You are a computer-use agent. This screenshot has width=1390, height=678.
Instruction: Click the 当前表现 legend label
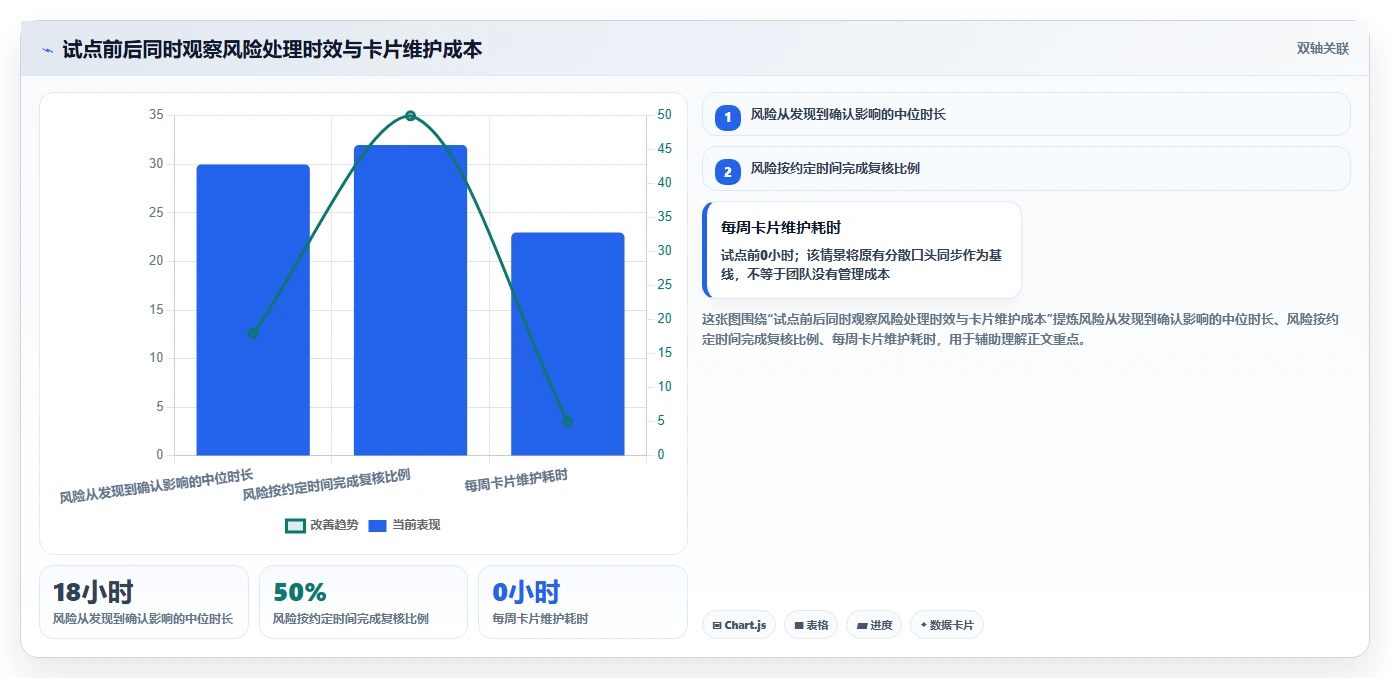point(416,525)
